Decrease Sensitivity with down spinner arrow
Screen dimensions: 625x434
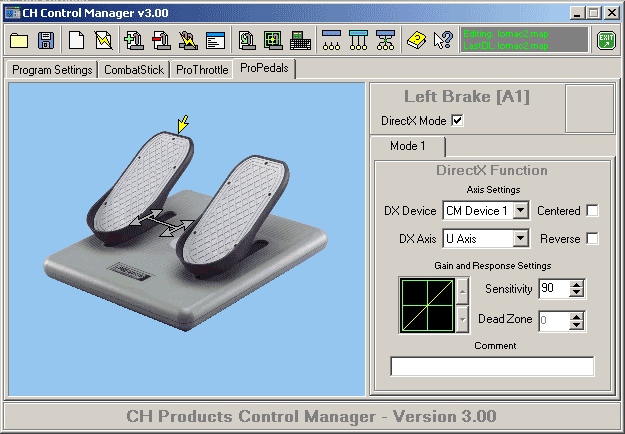click(x=576, y=293)
